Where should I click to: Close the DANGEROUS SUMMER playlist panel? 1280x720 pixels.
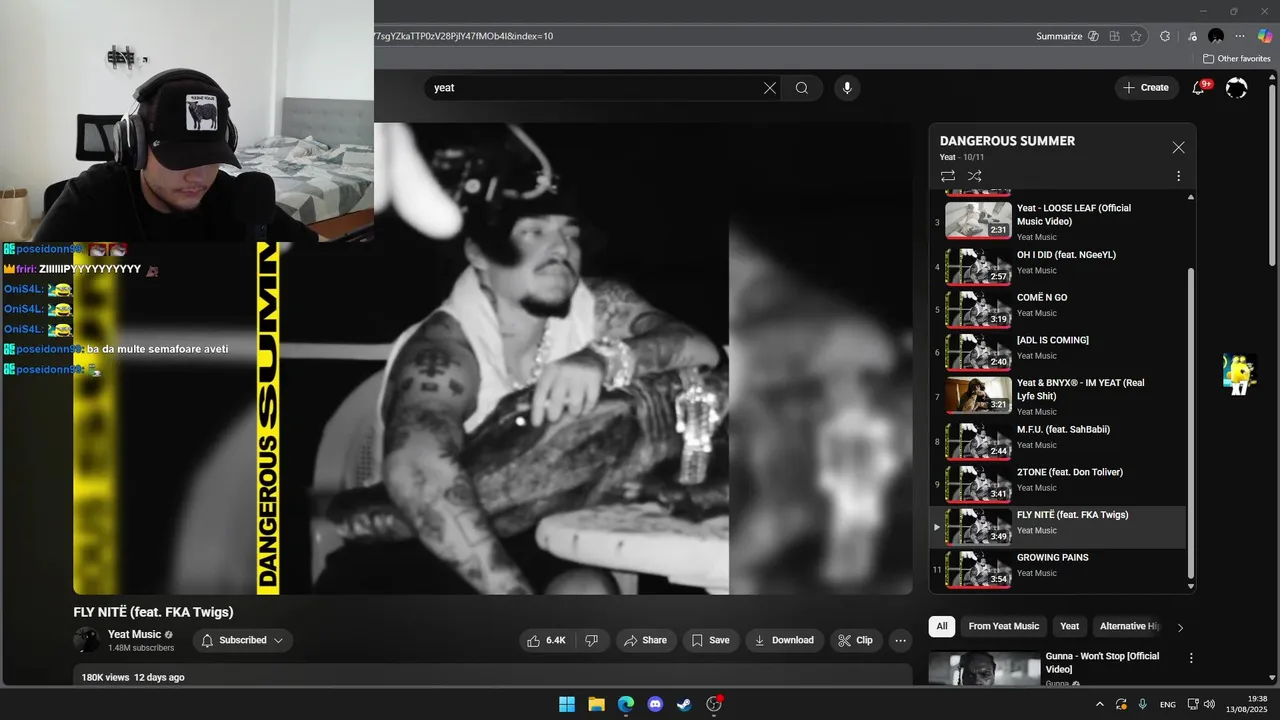[1178, 147]
